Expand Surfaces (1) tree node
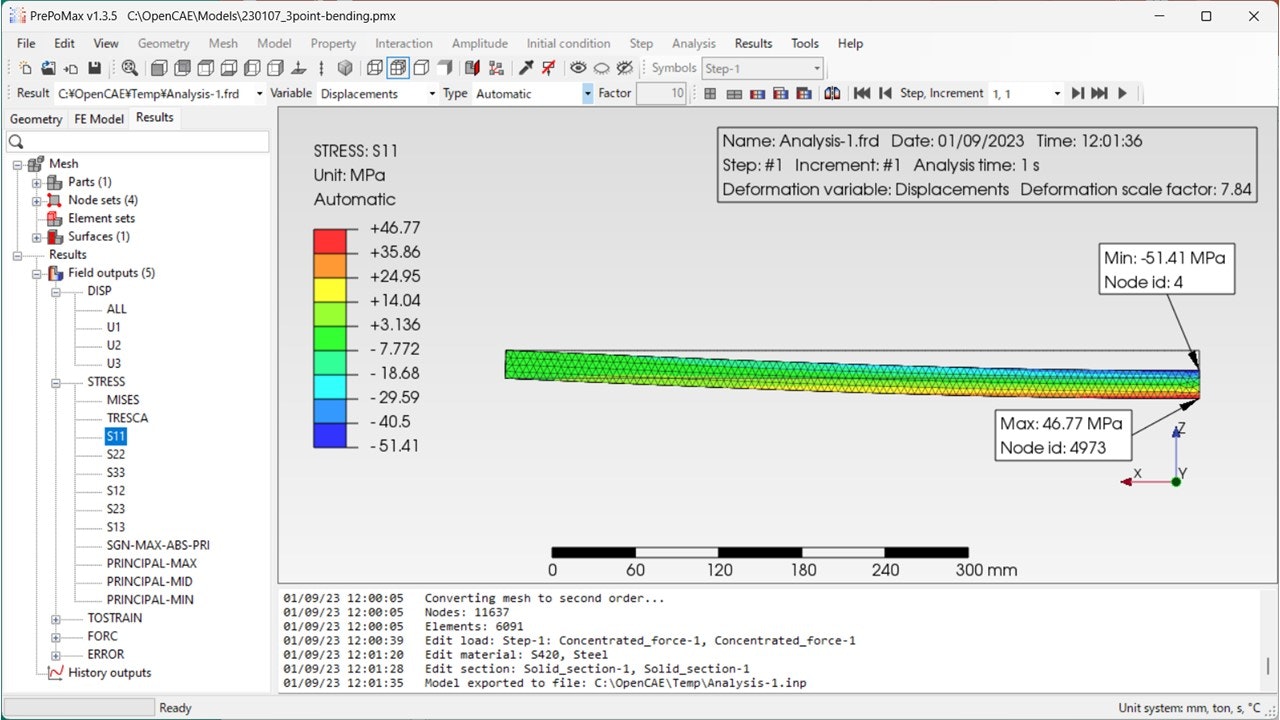 [x=37, y=237]
